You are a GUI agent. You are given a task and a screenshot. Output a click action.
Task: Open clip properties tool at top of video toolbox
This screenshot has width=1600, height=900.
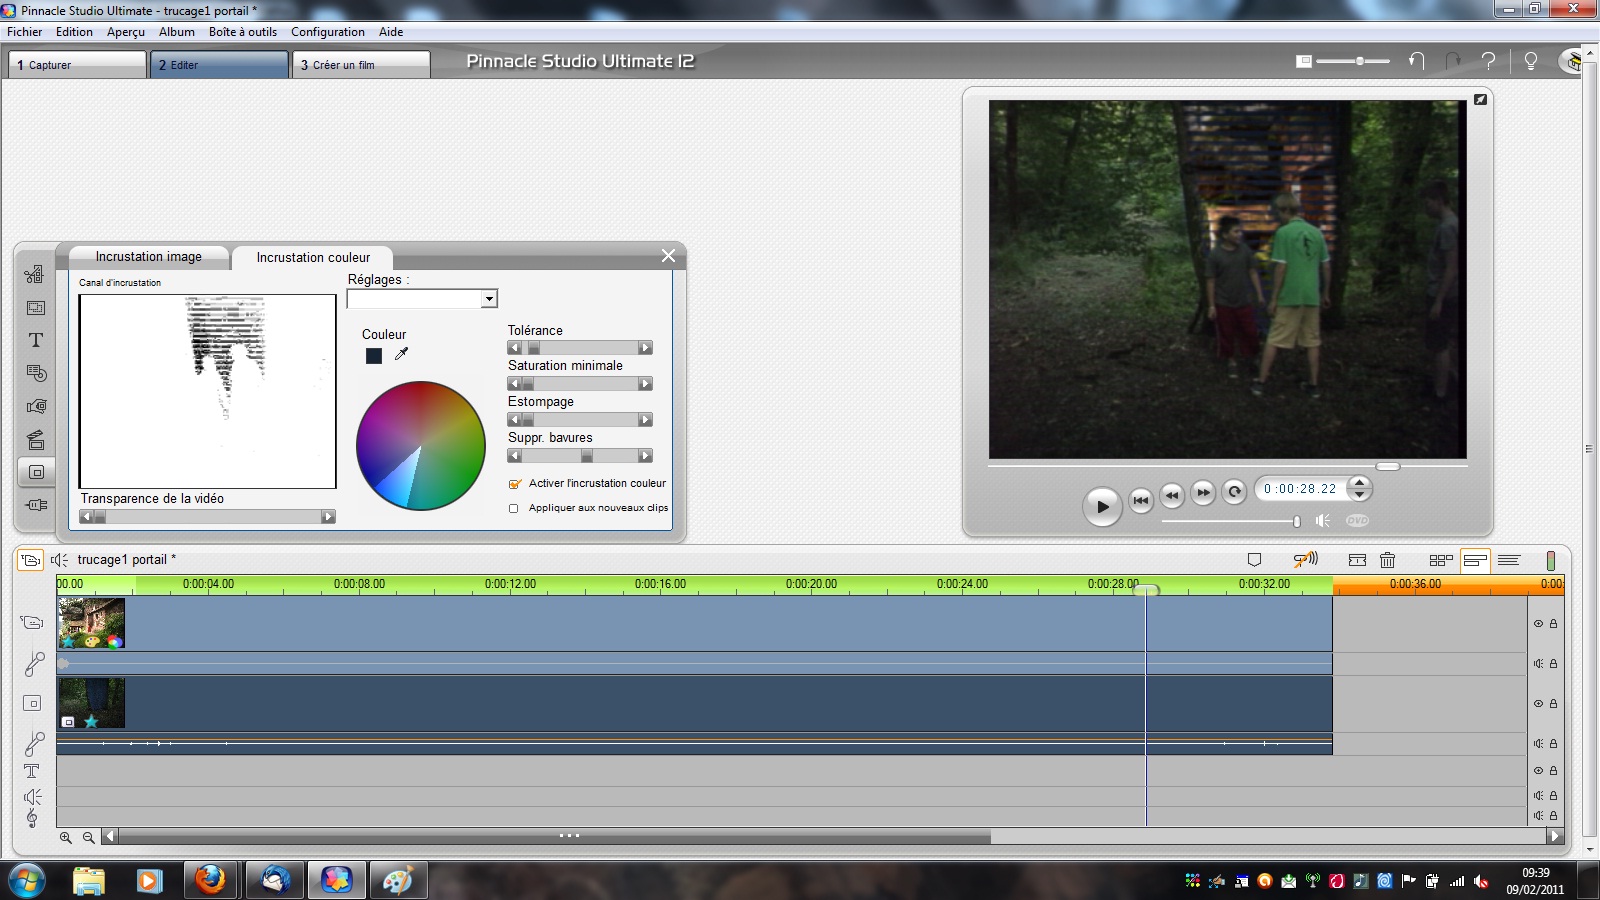[36, 274]
